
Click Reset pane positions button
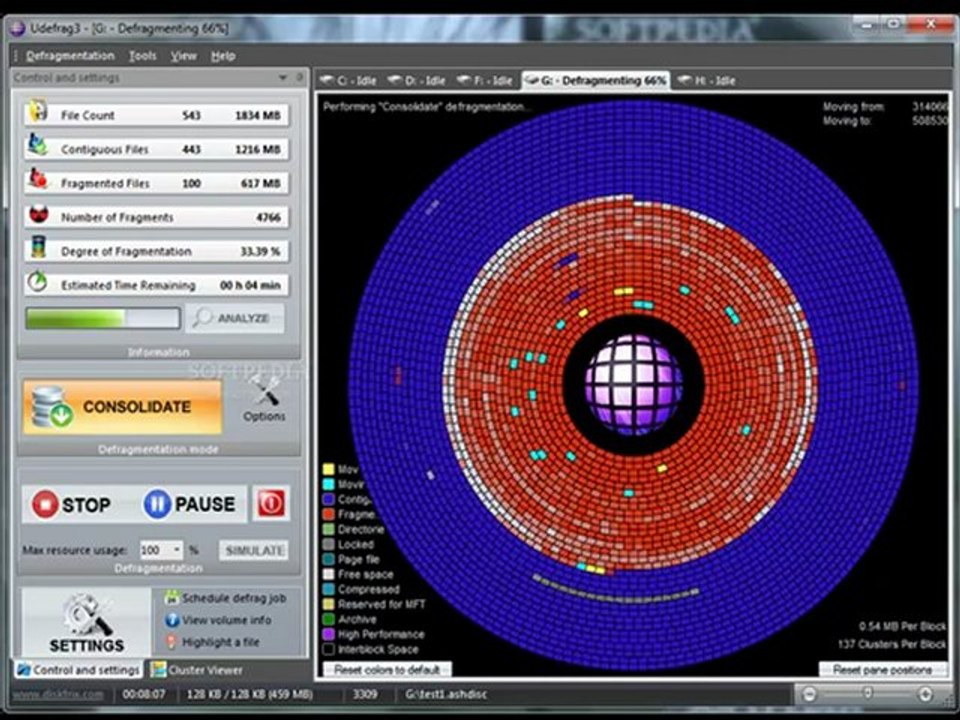click(x=882, y=670)
